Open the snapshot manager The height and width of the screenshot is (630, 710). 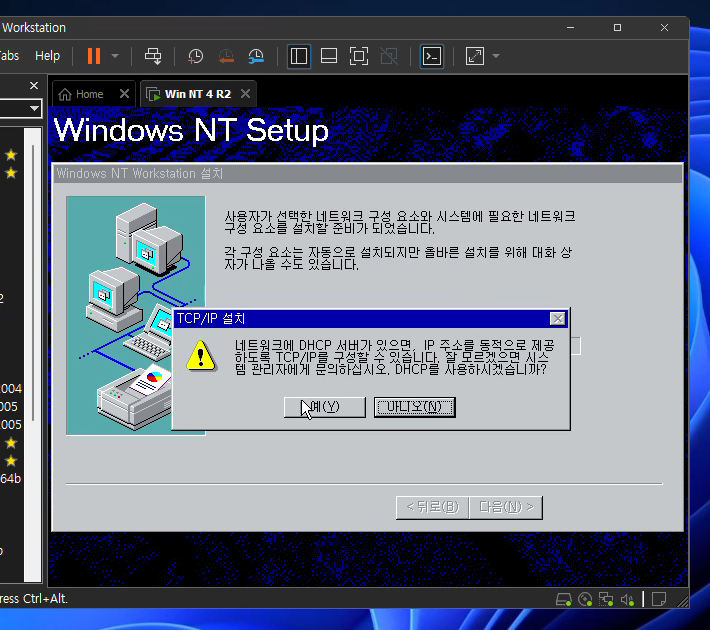(x=256, y=56)
